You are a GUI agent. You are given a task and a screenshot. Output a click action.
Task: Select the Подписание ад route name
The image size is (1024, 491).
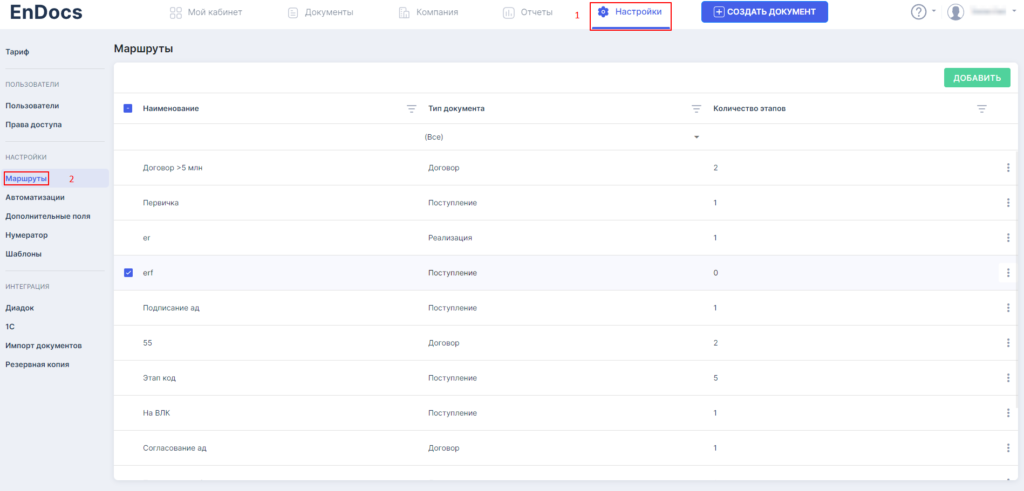pyautogui.click(x=170, y=308)
